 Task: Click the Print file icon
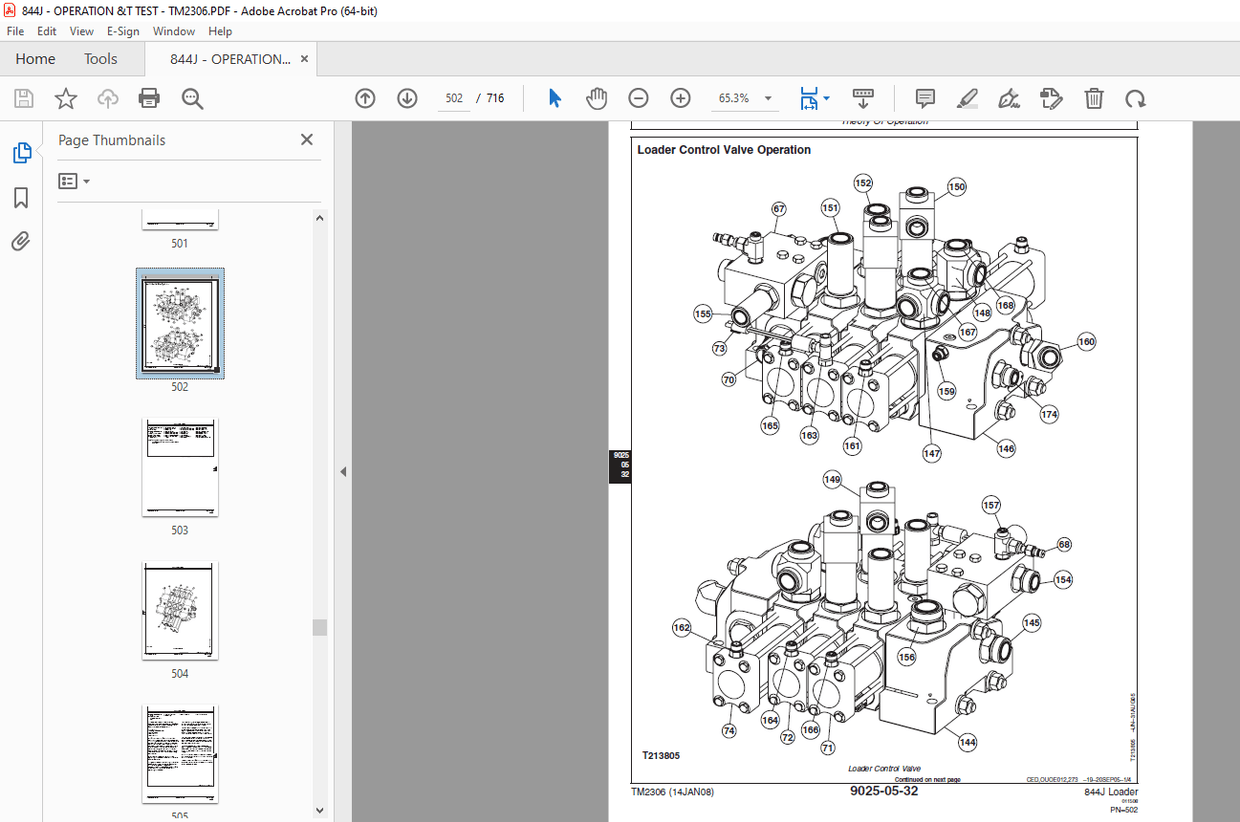(x=149, y=98)
